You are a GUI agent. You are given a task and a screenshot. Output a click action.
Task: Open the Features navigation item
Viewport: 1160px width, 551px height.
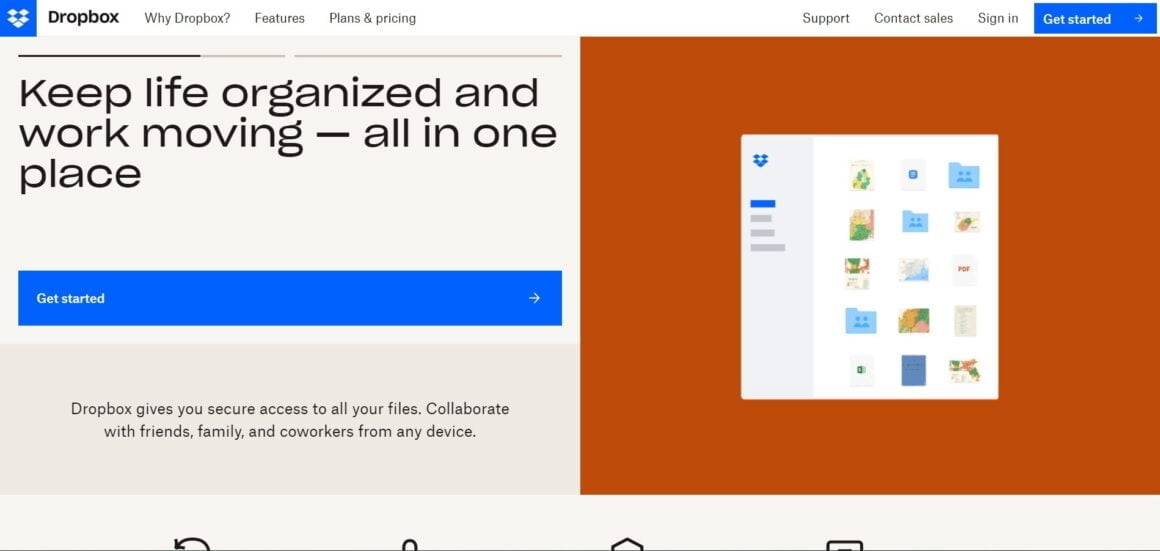pos(280,18)
